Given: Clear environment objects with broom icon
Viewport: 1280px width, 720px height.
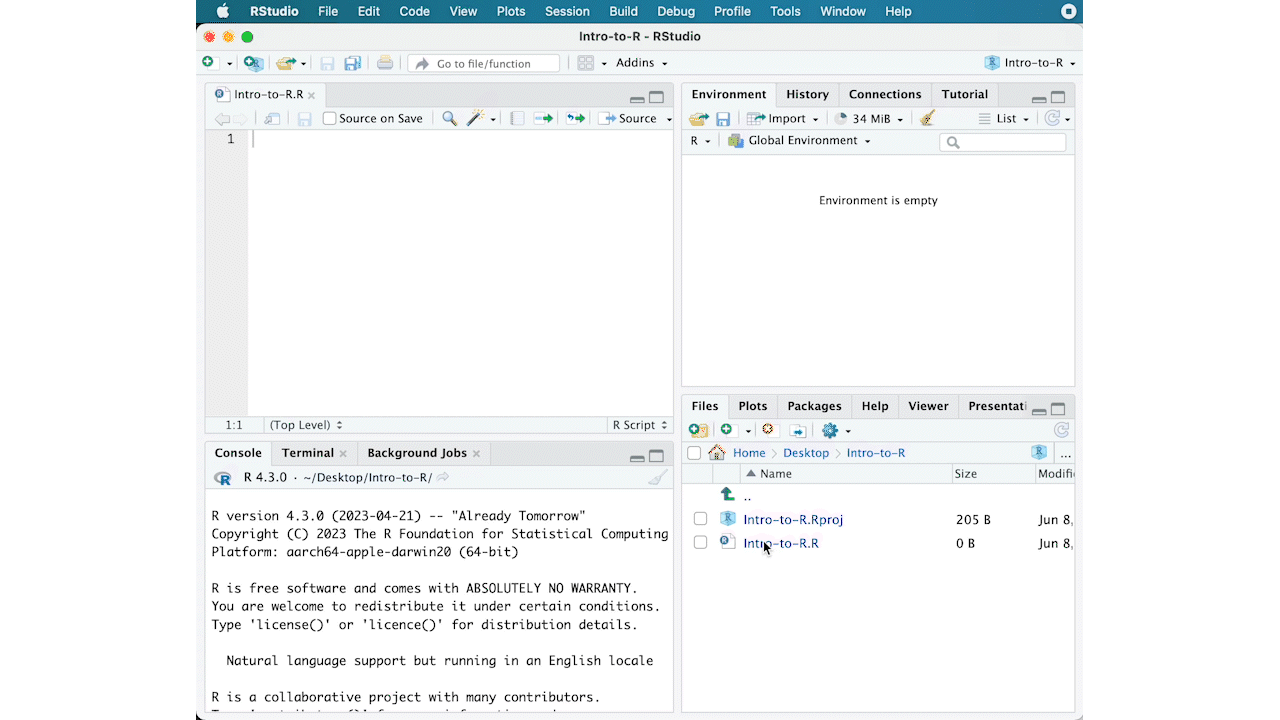Looking at the screenshot, I should (927, 118).
